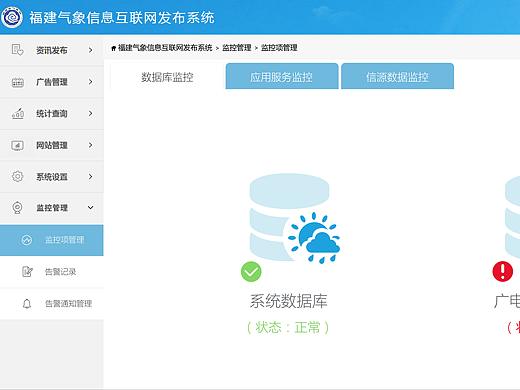Click the 监控管理 webcam icon

pyautogui.click(x=17, y=208)
